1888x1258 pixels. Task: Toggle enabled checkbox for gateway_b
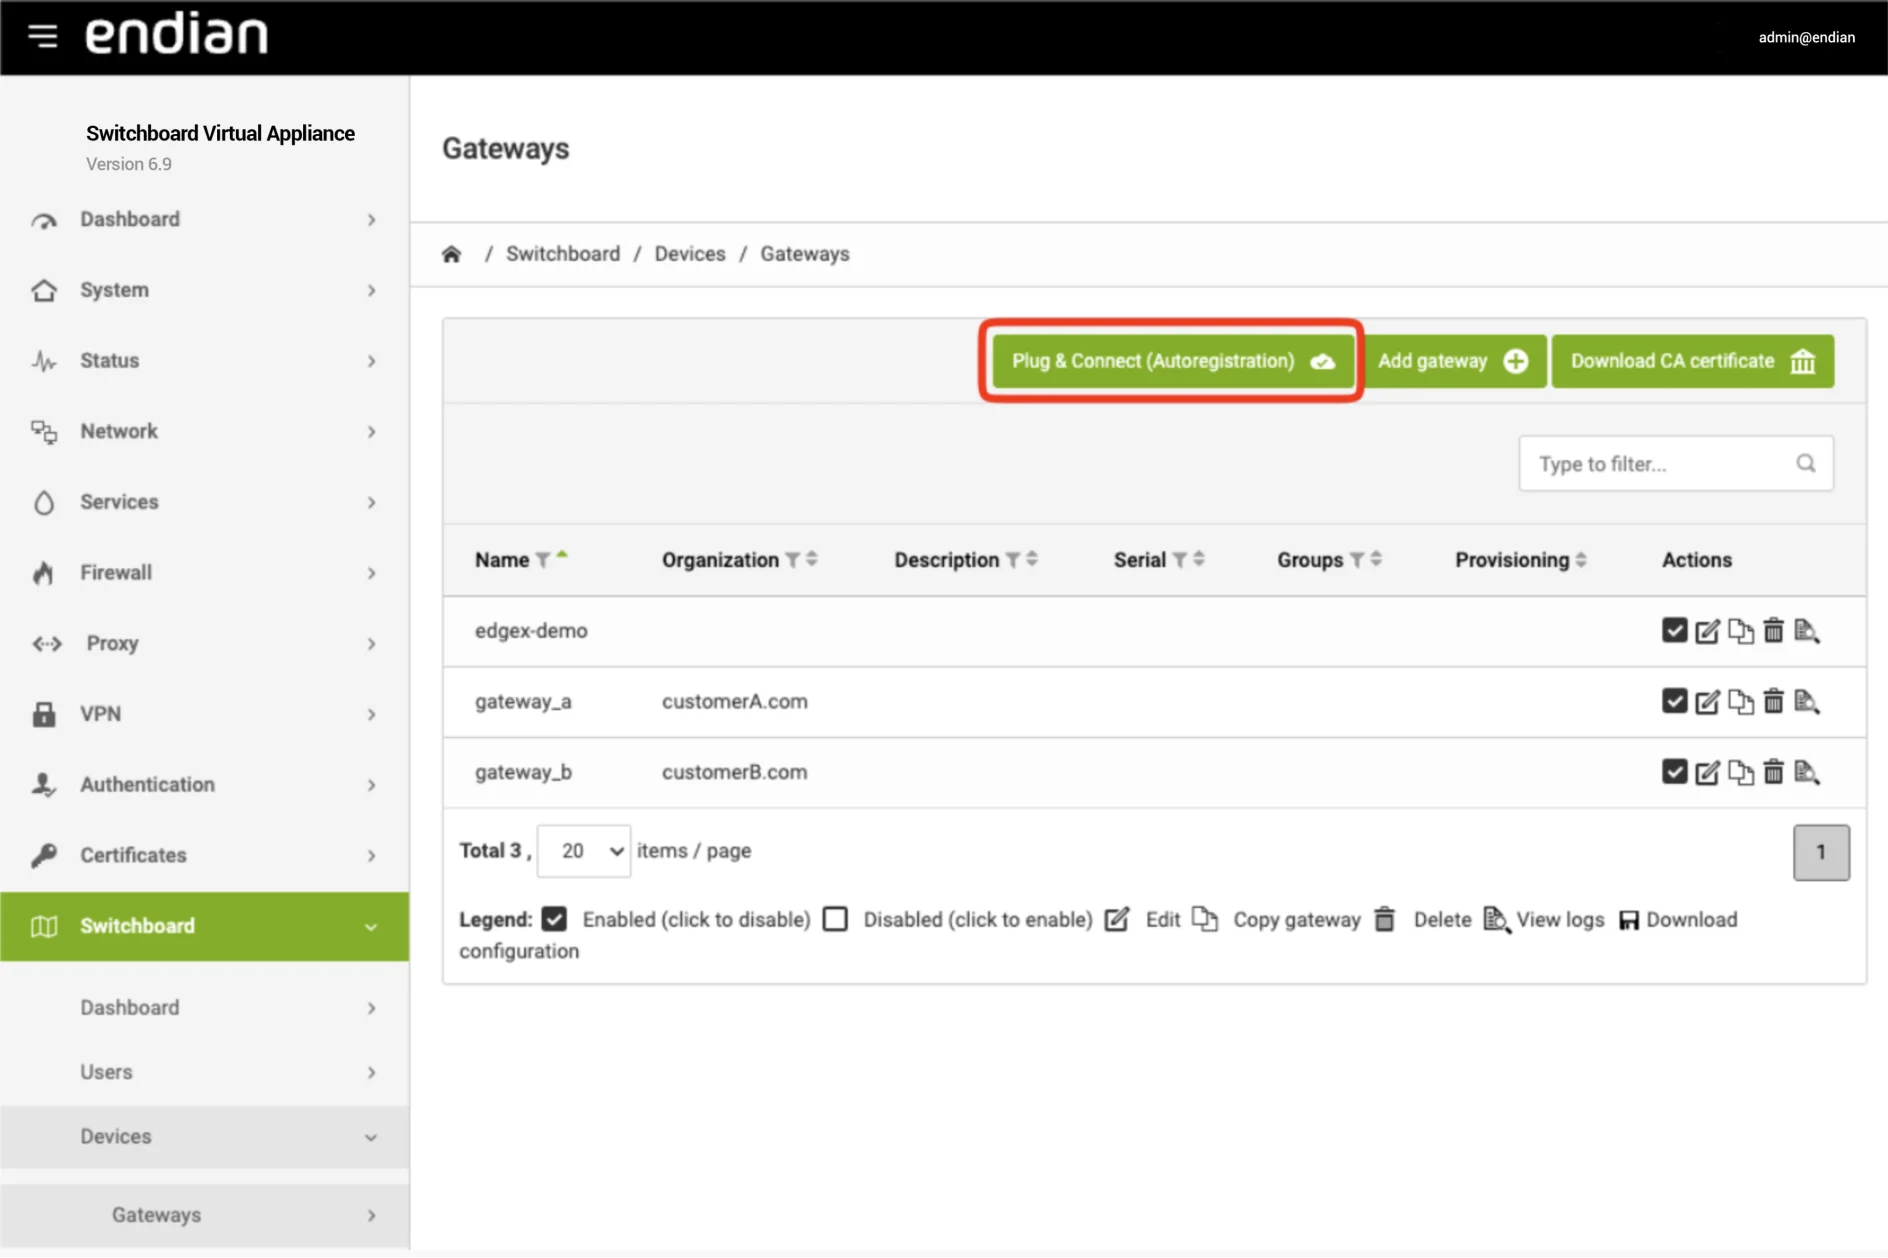click(x=1674, y=772)
